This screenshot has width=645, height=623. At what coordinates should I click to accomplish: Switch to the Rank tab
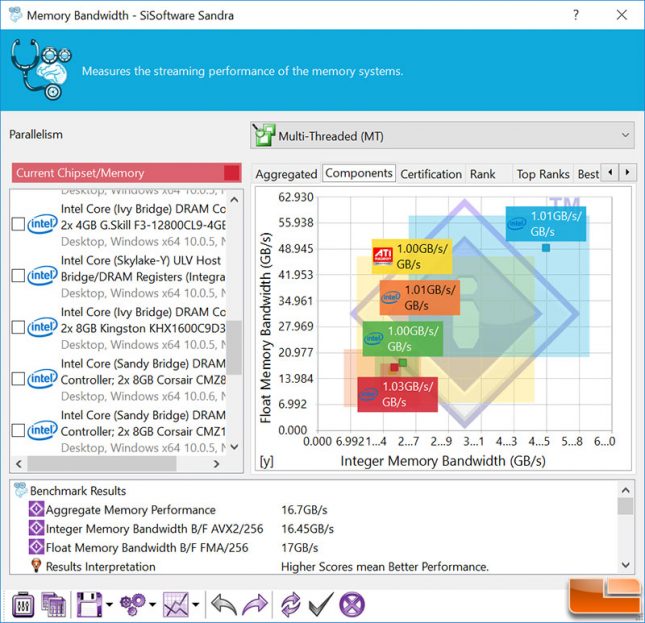[483, 174]
